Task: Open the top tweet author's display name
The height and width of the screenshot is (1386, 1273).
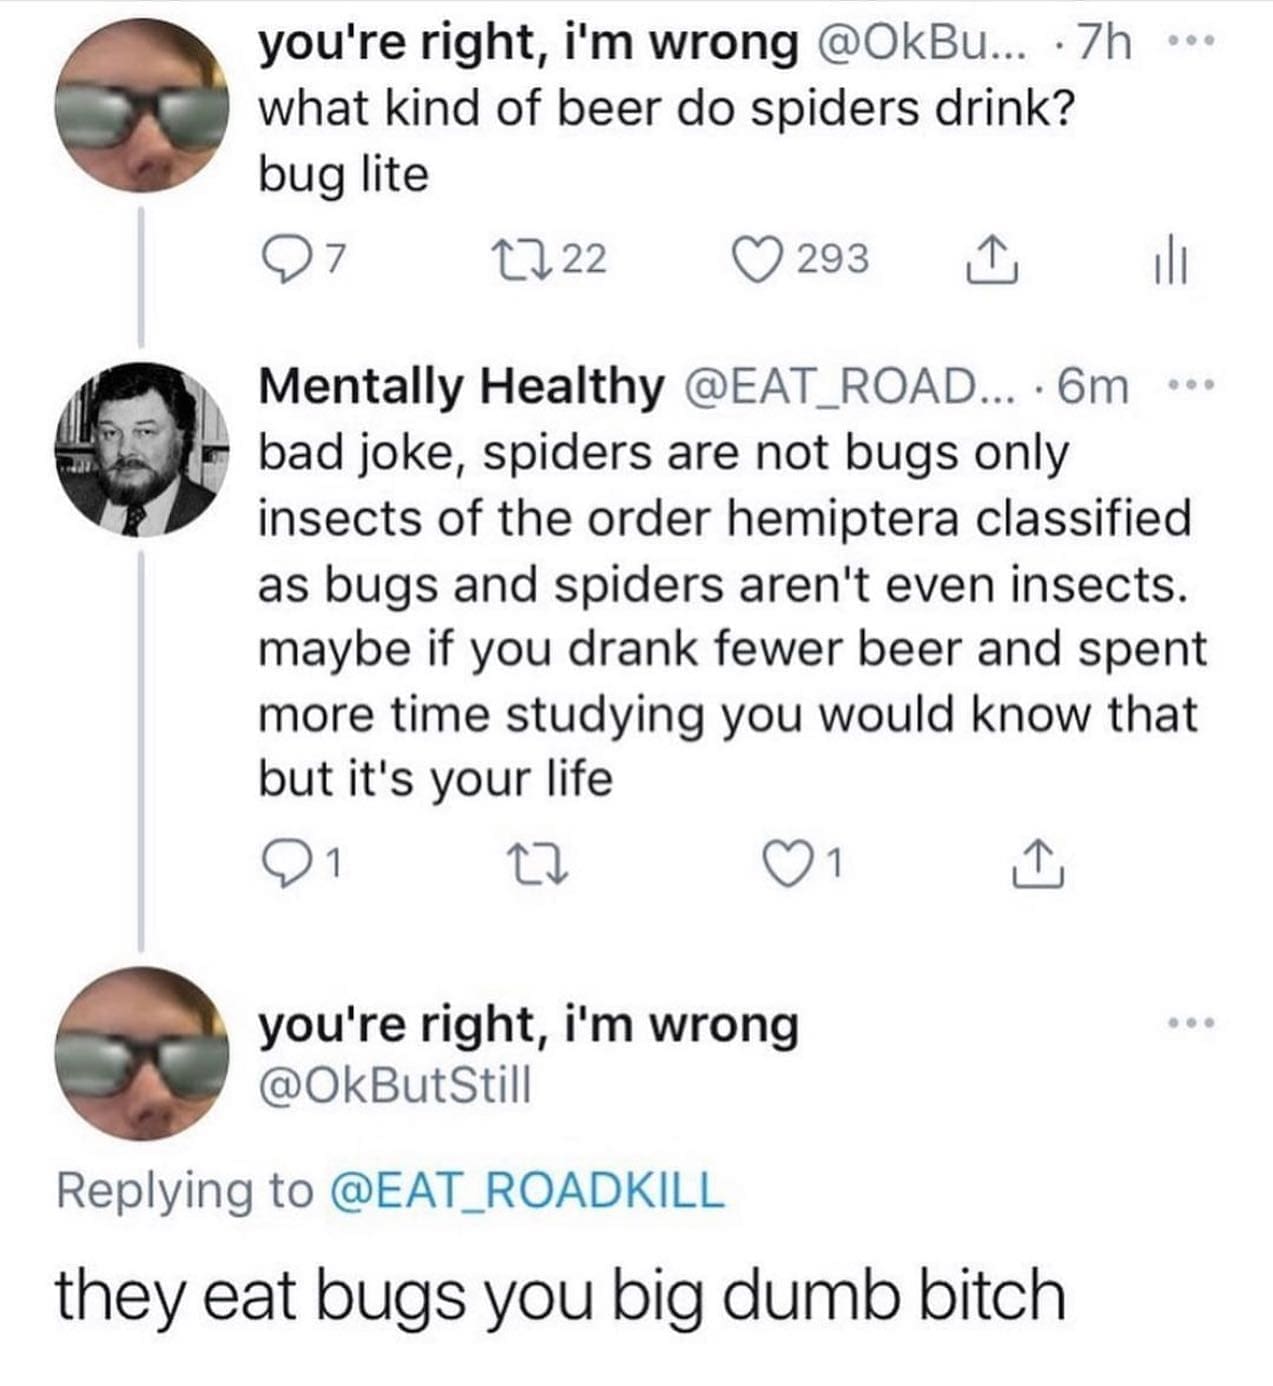Action: (x=528, y=43)
